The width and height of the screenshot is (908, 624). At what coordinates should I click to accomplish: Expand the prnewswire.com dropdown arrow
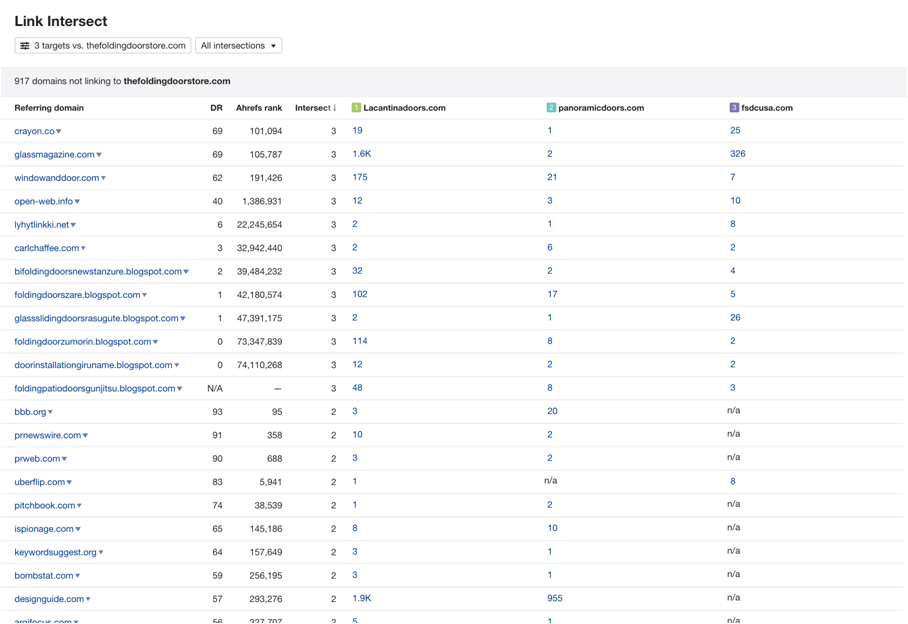coord(86,435)
